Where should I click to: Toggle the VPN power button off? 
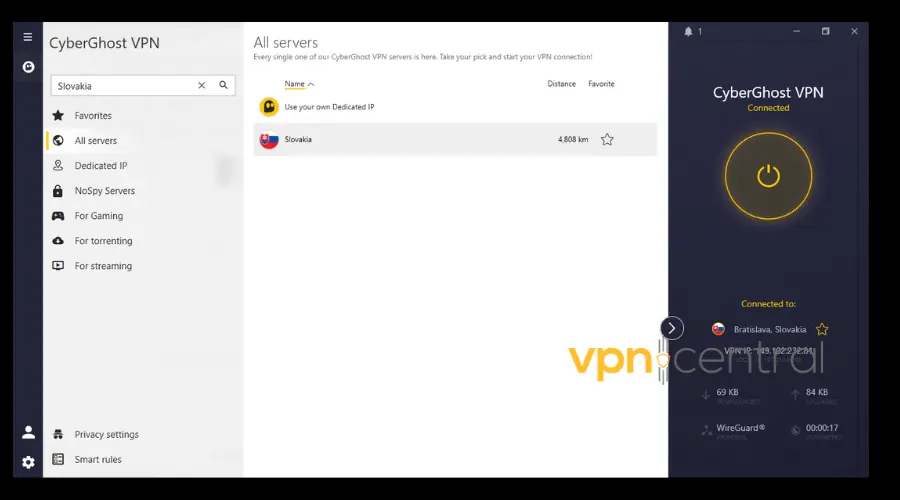pos(768,176)
